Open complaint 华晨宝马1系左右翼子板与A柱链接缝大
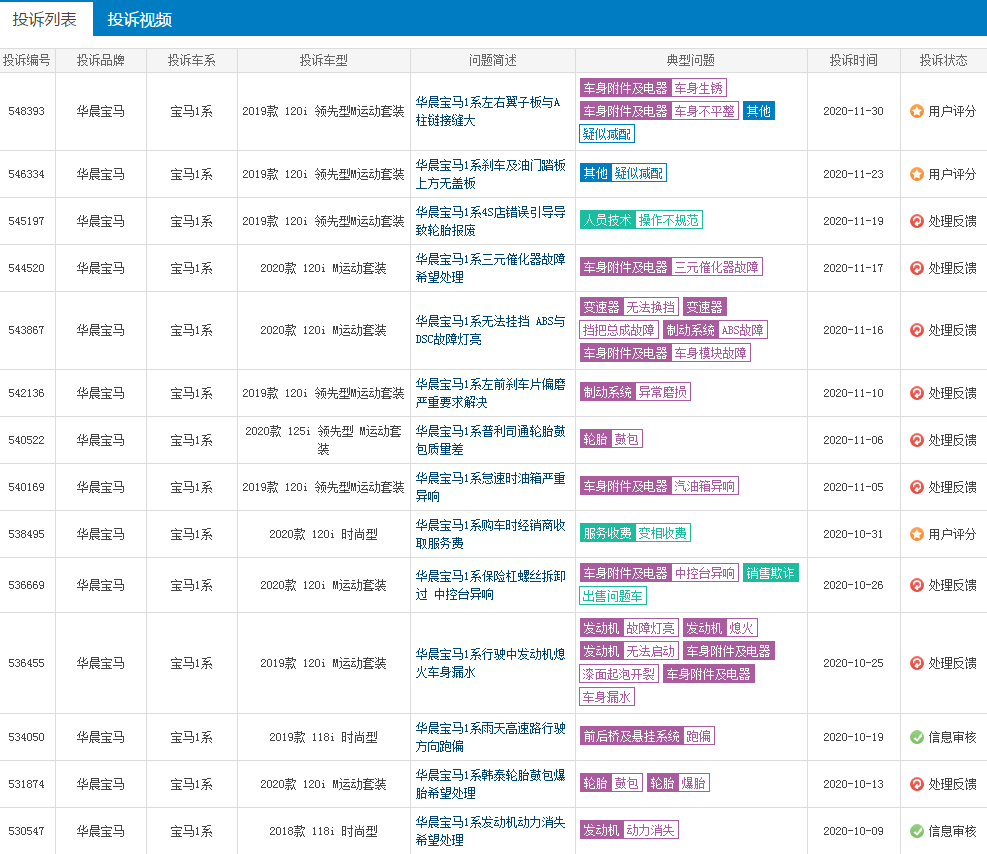The image size is (987, 854). 488,111
